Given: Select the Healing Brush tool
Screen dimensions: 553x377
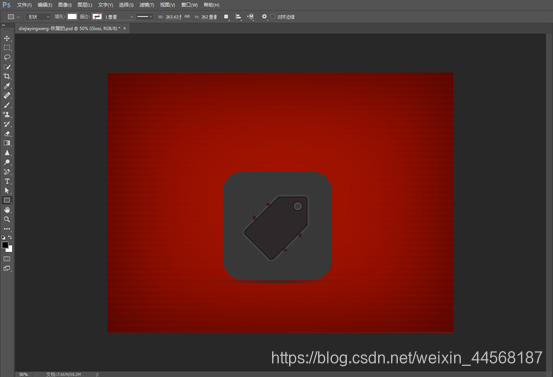Looking at the screenshot, I should pos(7,95).
